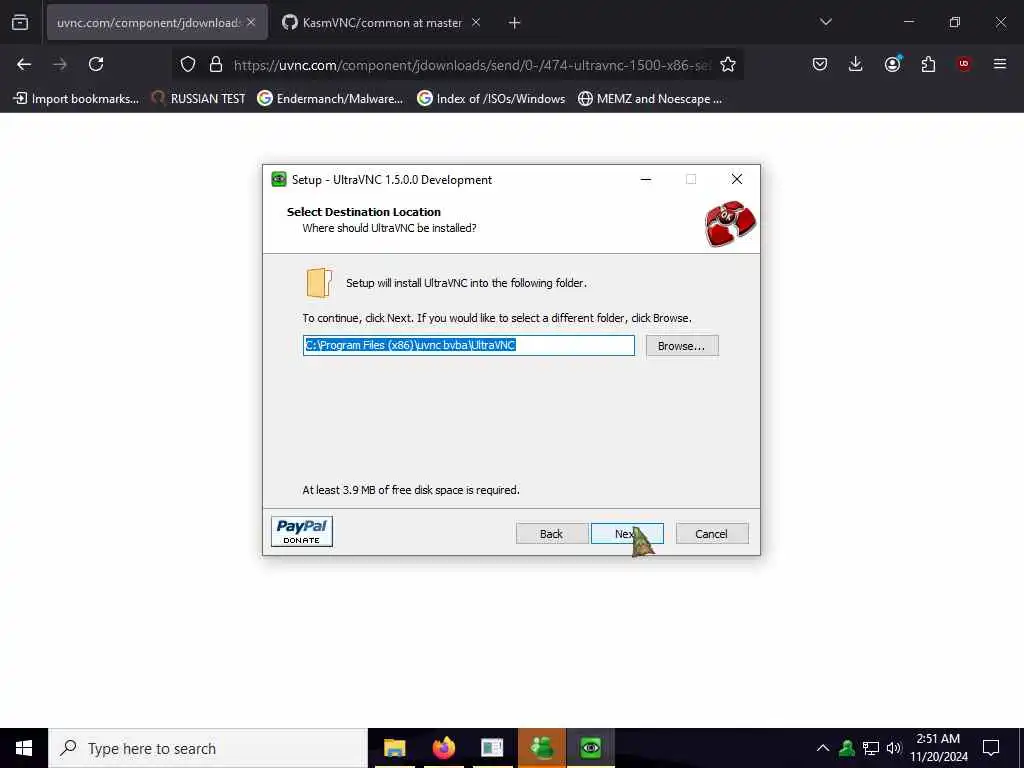Screen dimensions: 1024x768
Task: Open the UltraVNC eye icon in taskbar
Action: pos(590,748)
